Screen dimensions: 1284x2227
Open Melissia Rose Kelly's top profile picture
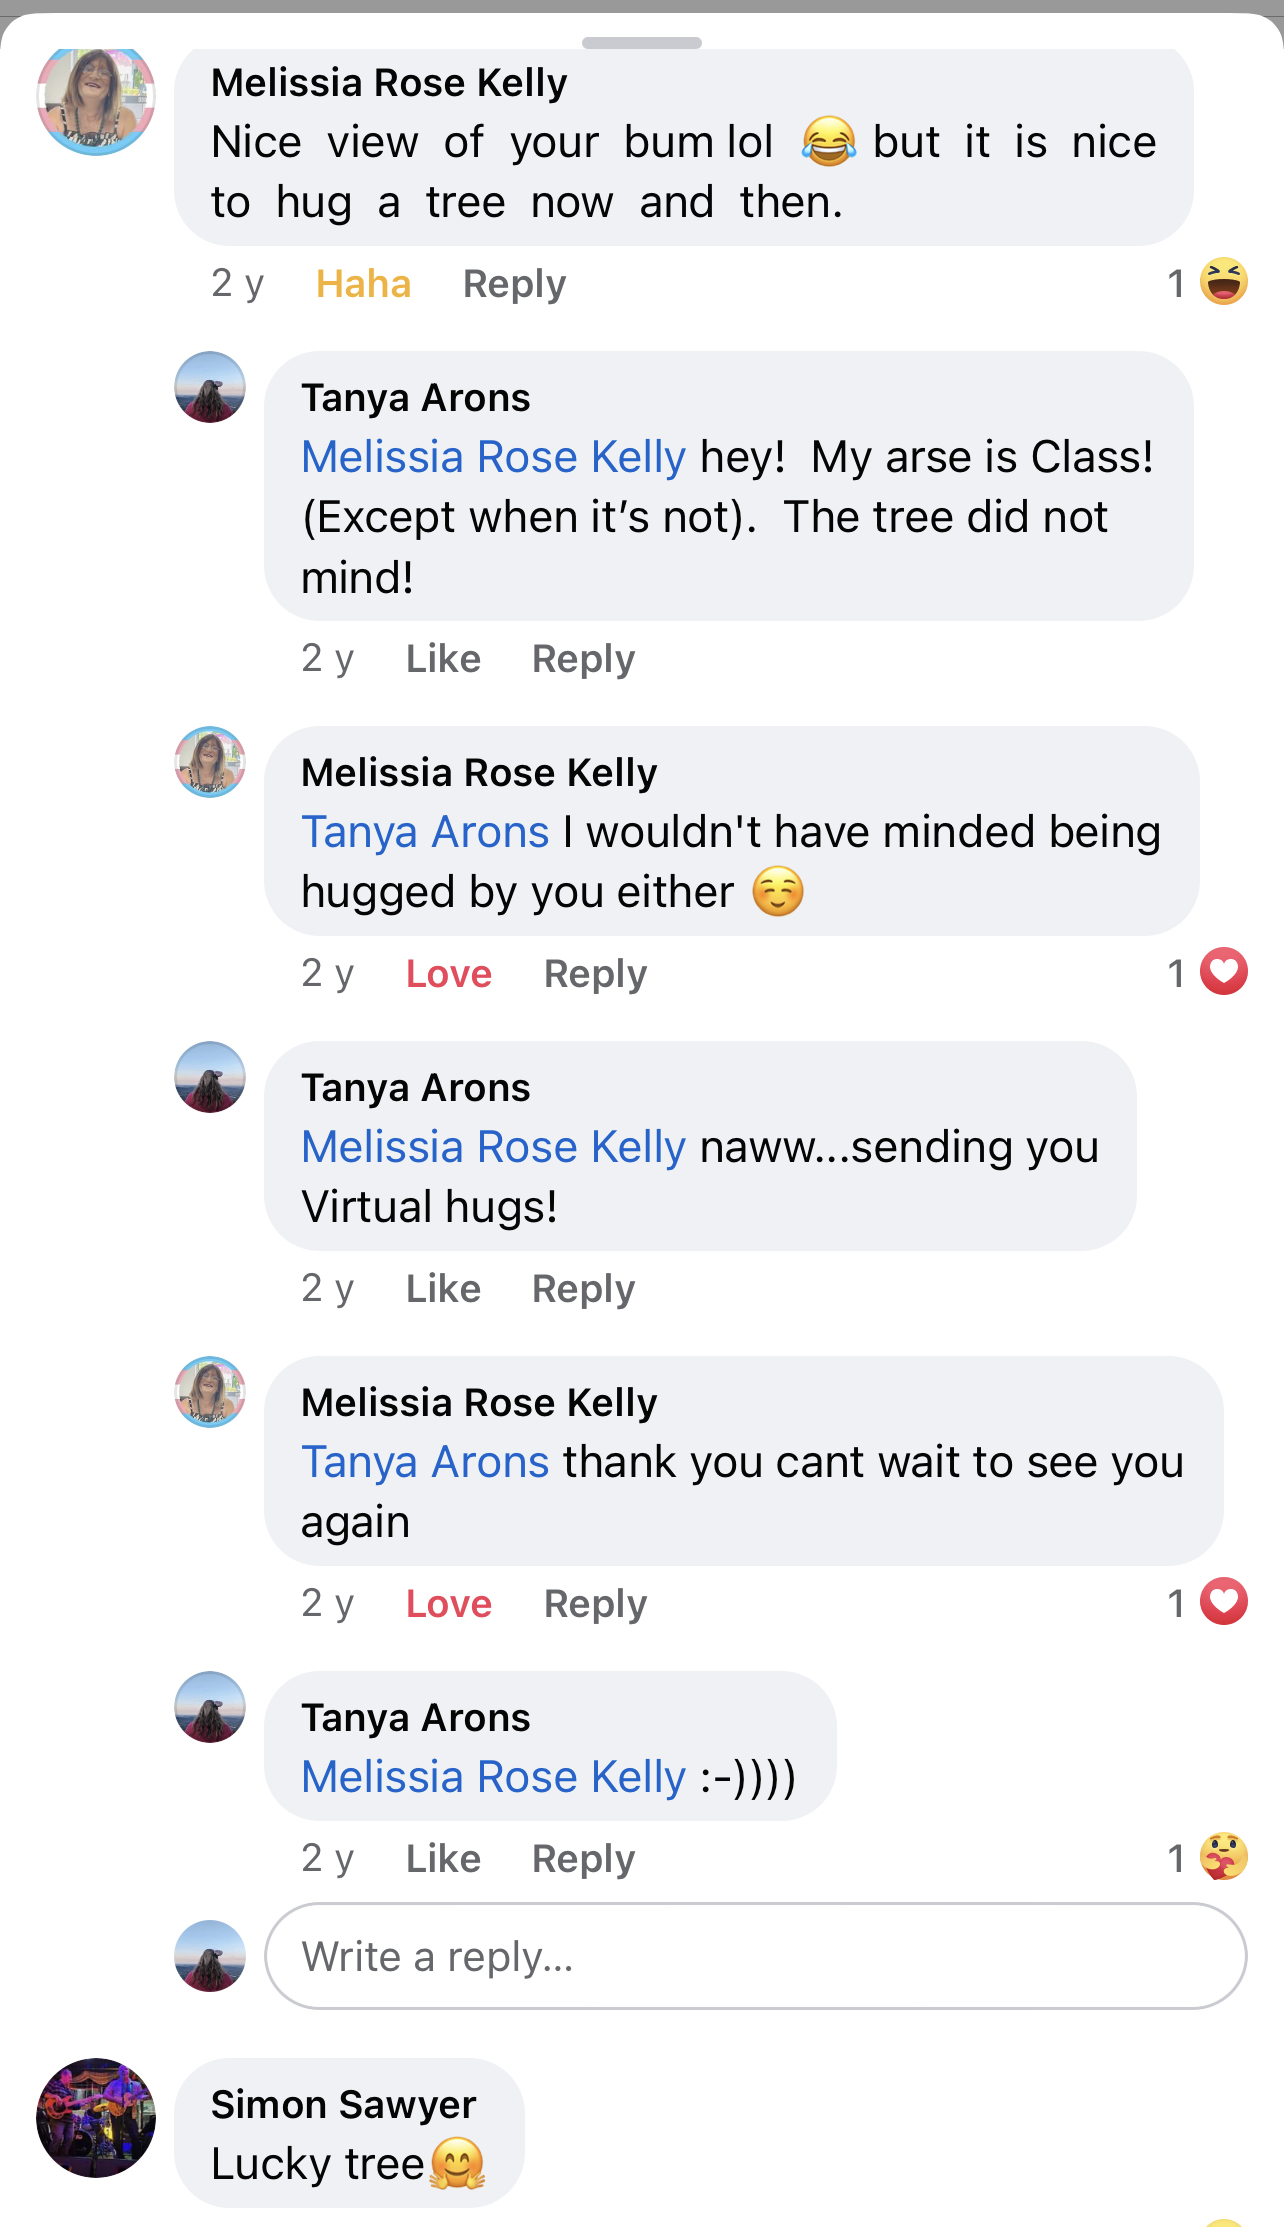tap(96, 97)
